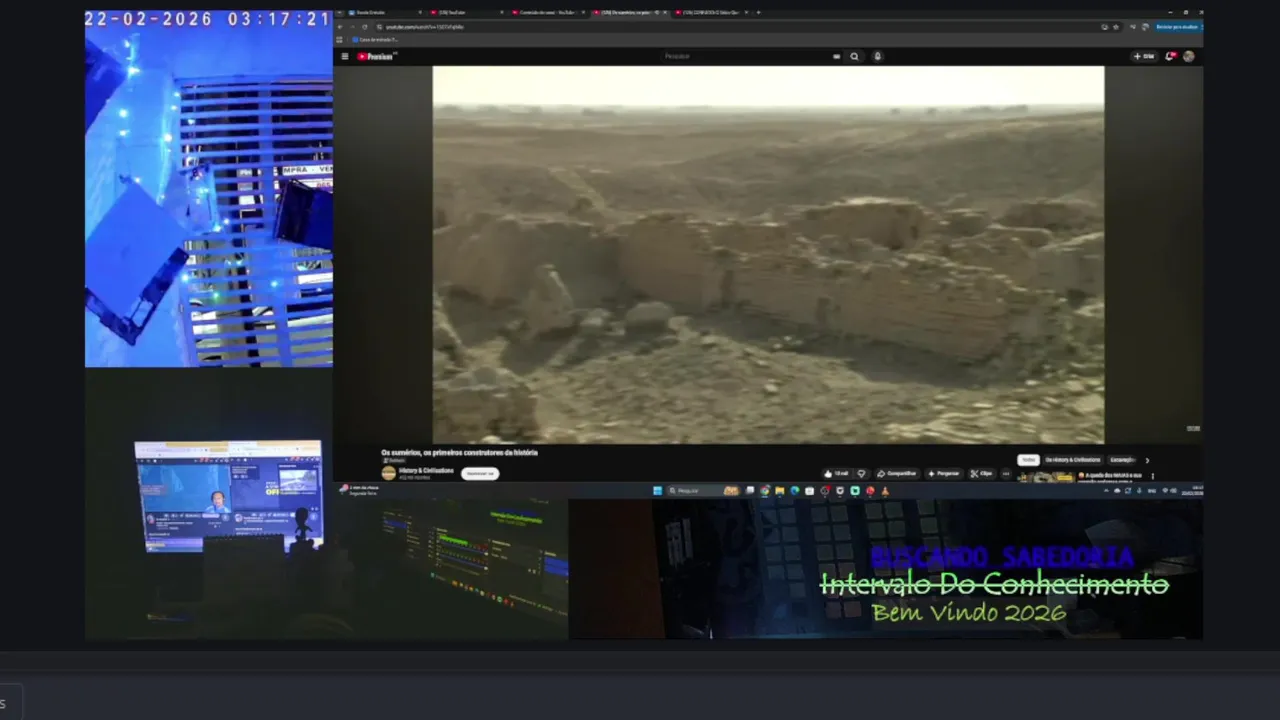1280x720 pixels.
Task: Click the youtube.com address bar
Action: [x=740, y=27]
